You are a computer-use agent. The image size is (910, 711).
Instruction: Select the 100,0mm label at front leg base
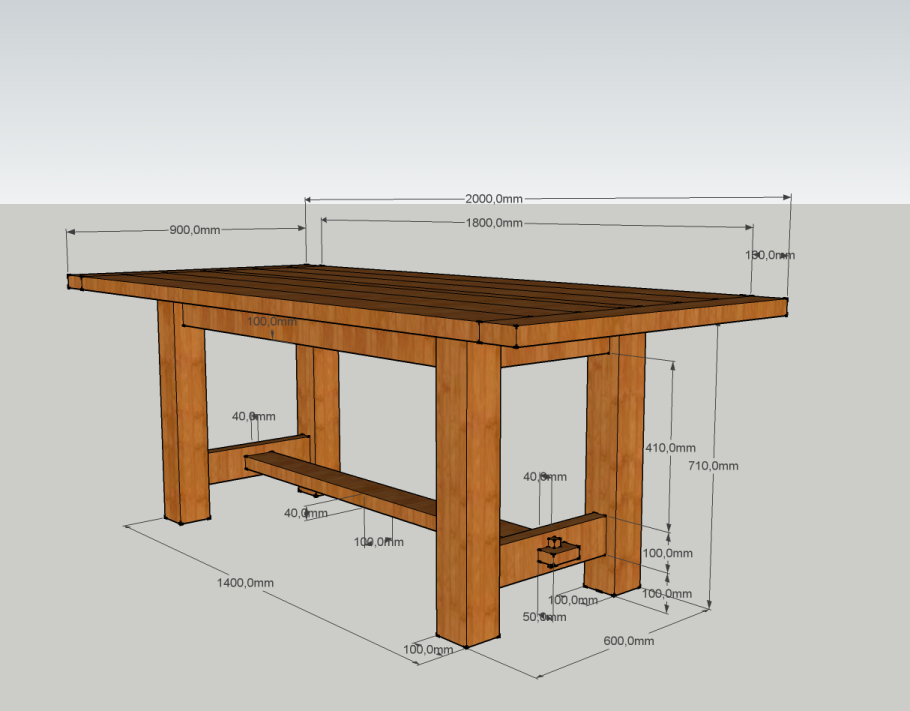428,649
